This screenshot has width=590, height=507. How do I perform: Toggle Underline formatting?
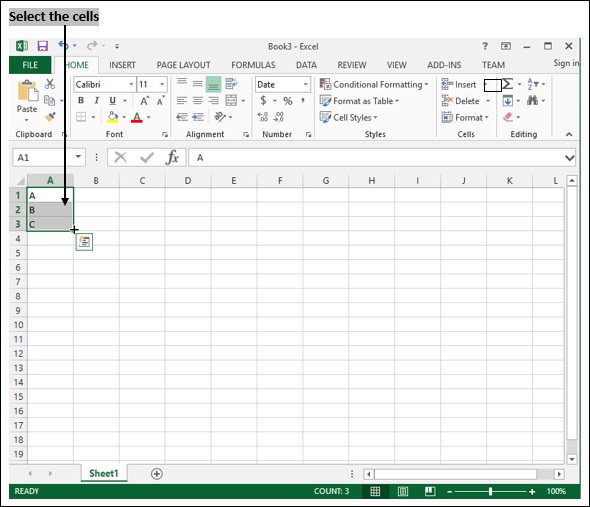click(113, 100)
